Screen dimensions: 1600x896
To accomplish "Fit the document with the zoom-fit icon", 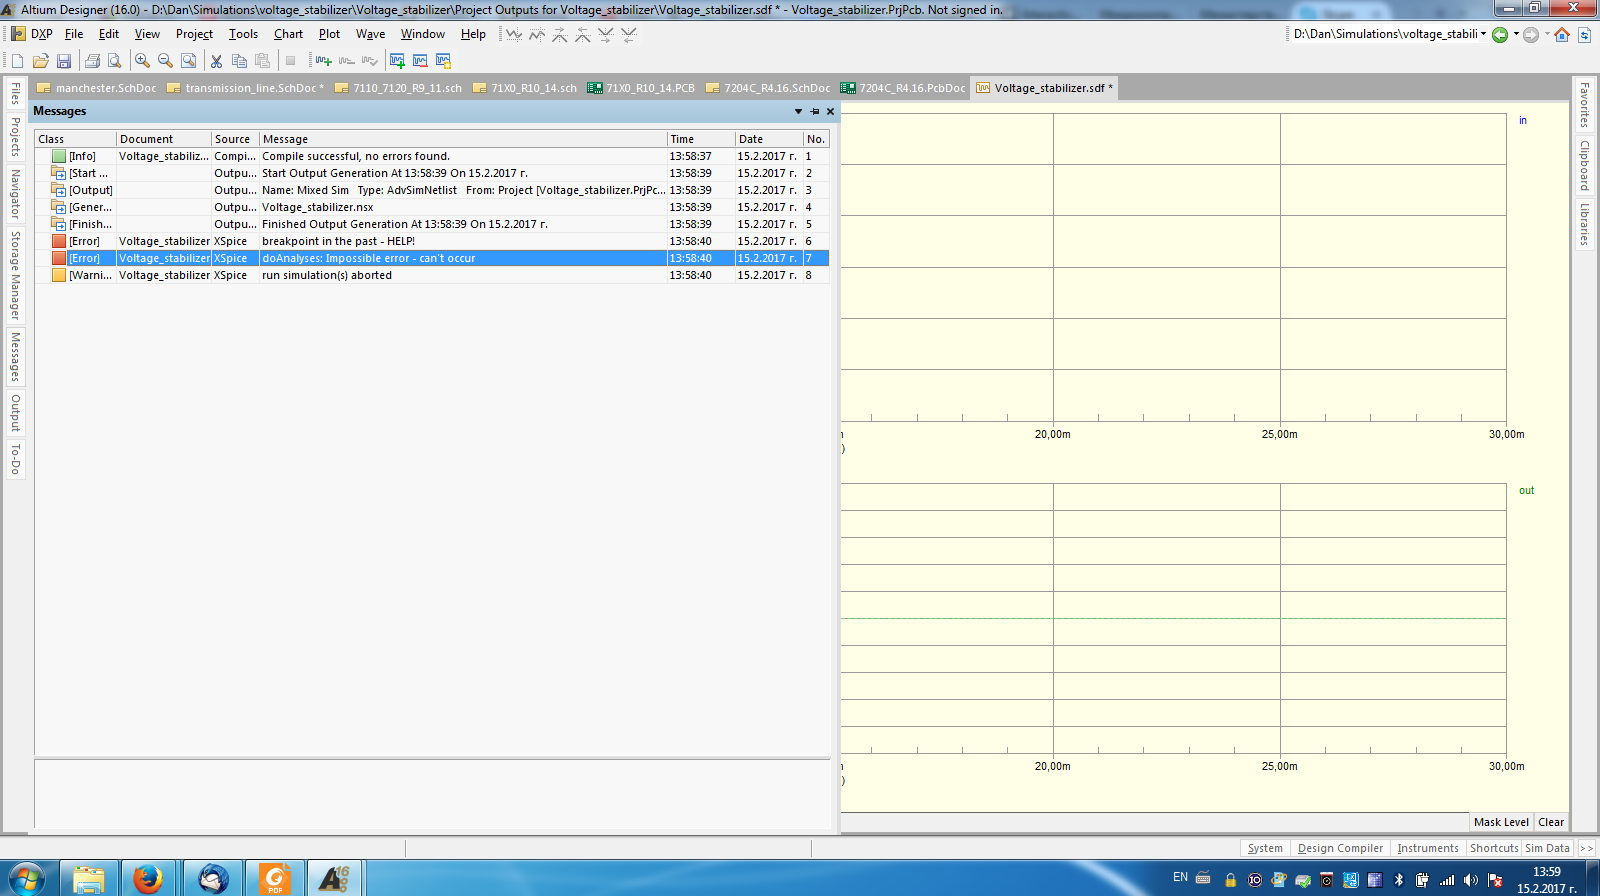I will [188, 61].
